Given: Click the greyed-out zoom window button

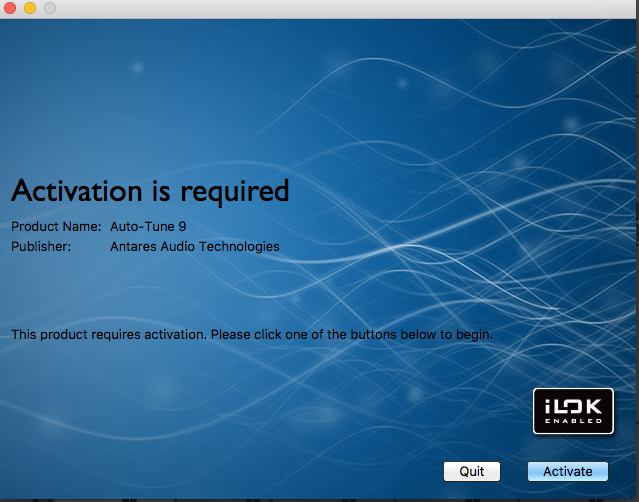Looking at the screenshot, I should (49, 8).
